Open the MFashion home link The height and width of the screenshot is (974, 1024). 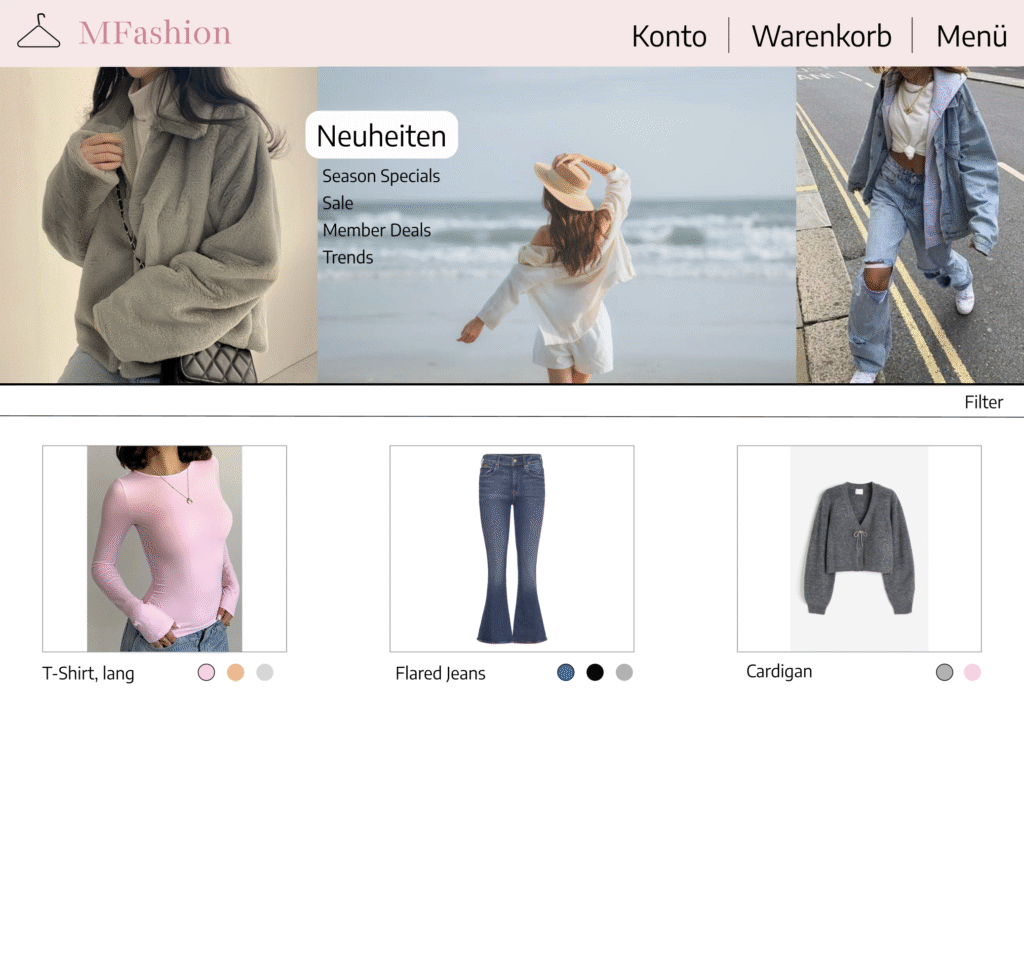(155, 33)
